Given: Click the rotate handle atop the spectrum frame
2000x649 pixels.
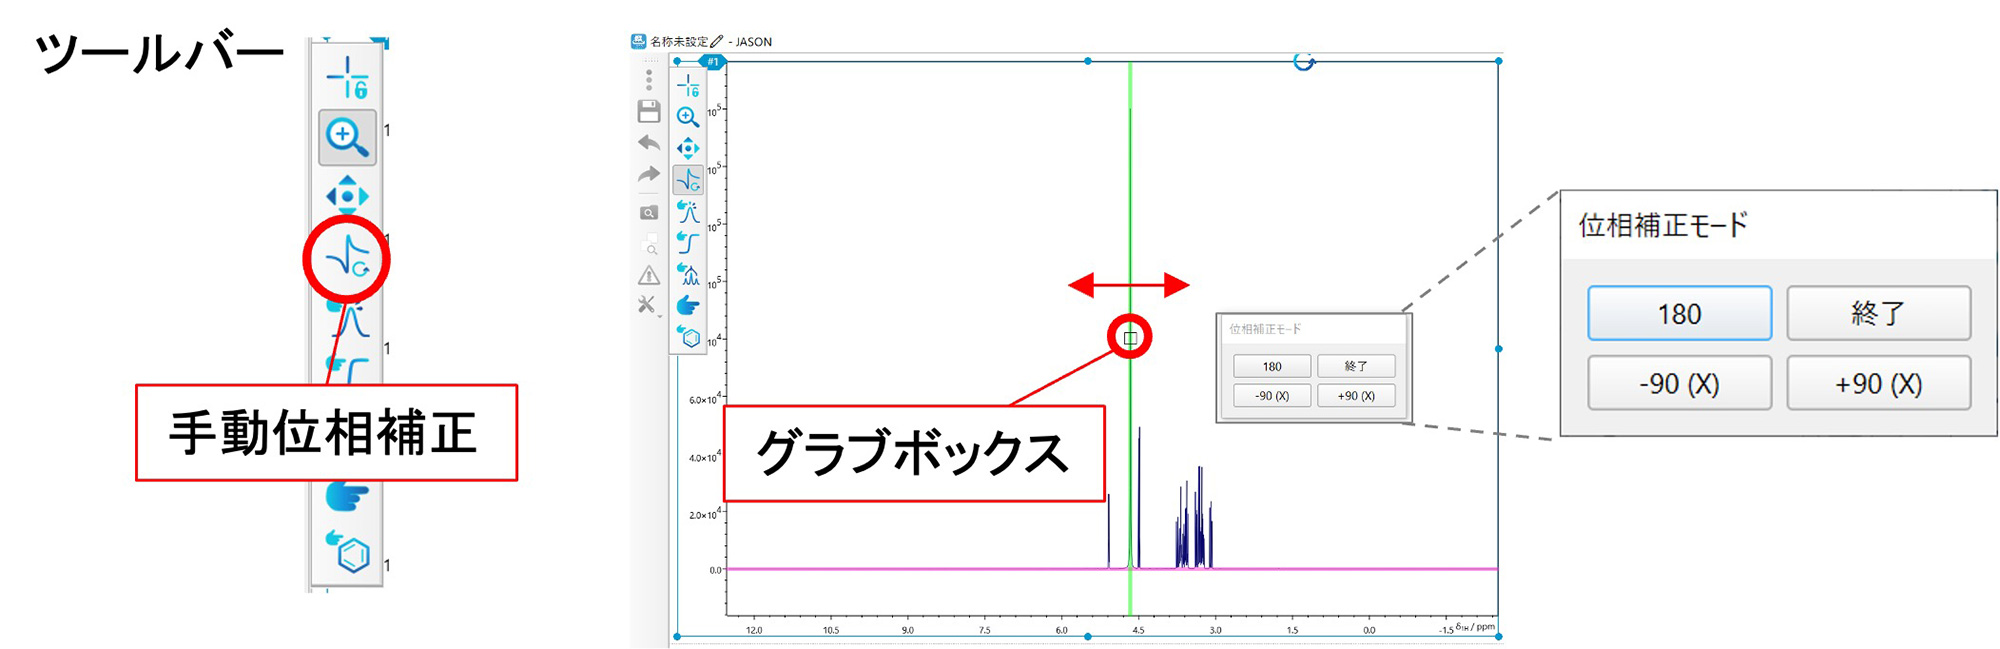Looking at the screenshot, I should click(x=1303, y=61).
